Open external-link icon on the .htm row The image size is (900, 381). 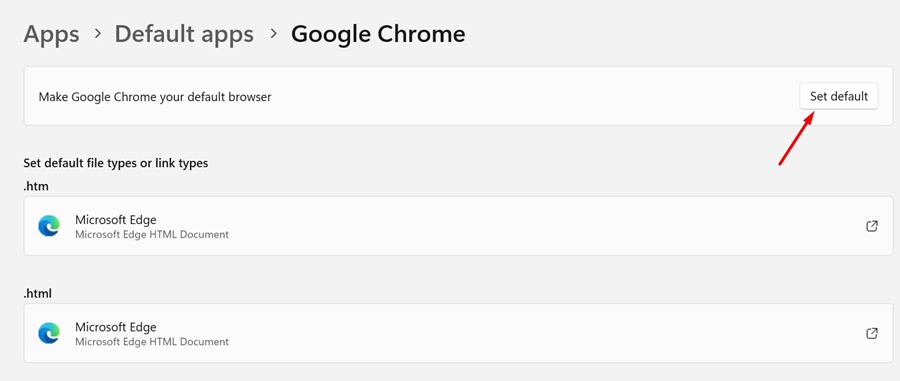(871, 226)
